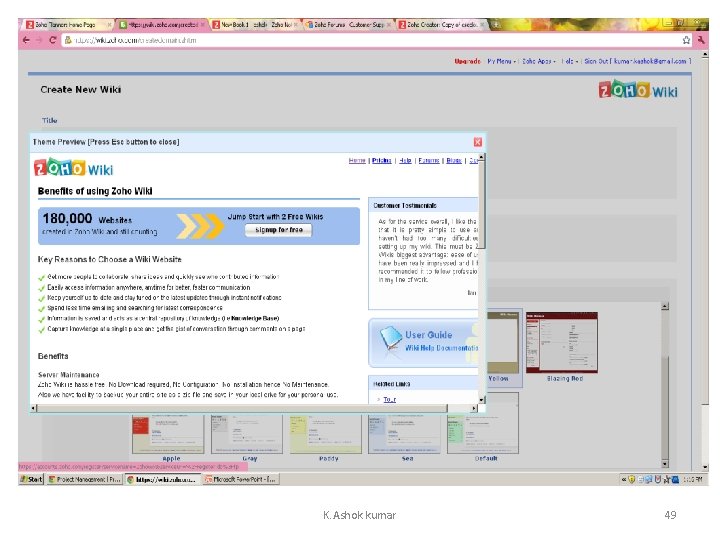Select the Sea theme thumbnail
The width and height of the screenshot is (720, 540).
pyautogui.click(x=405, y=435)
